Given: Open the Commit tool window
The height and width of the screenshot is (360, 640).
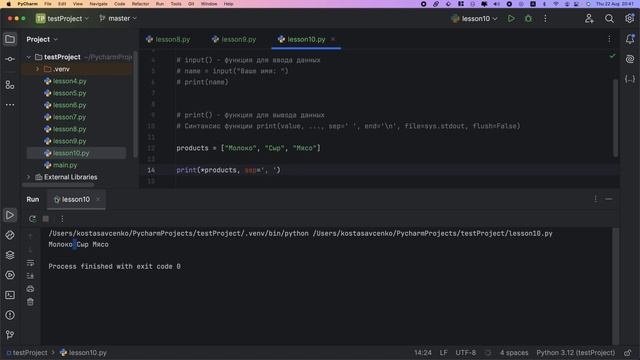Looking at the screenshot, I should click(10, 59).
